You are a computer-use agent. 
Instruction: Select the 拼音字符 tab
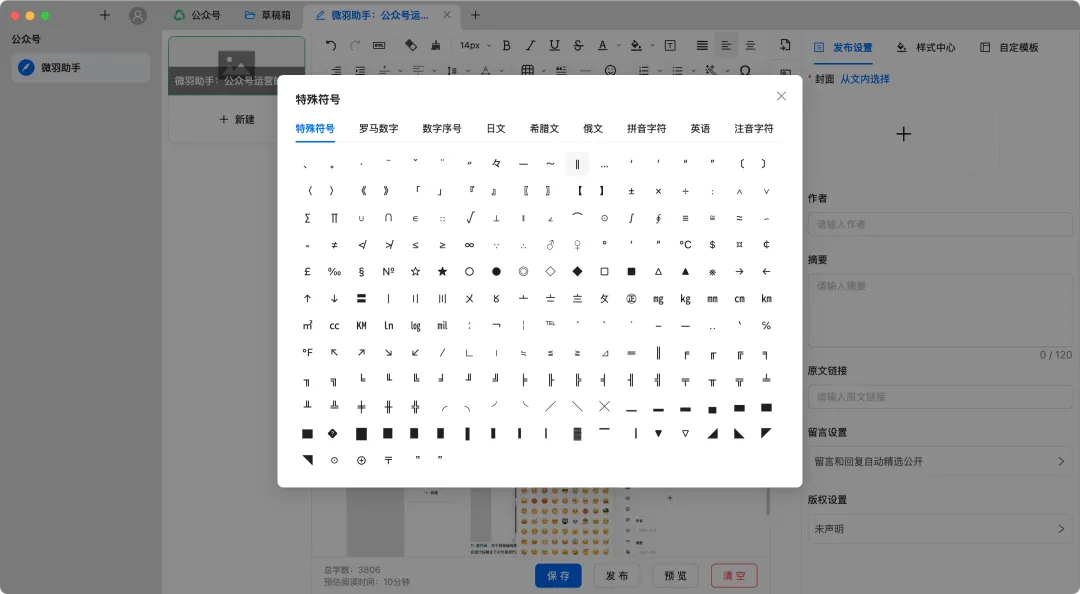coord(646,128)
